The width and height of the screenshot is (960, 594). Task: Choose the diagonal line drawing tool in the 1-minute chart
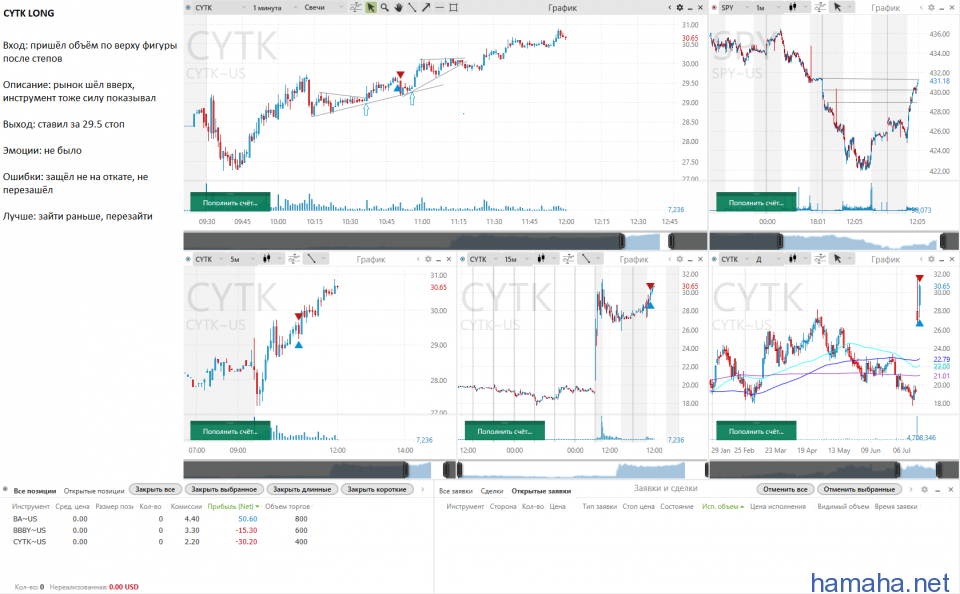click(412, 7)
